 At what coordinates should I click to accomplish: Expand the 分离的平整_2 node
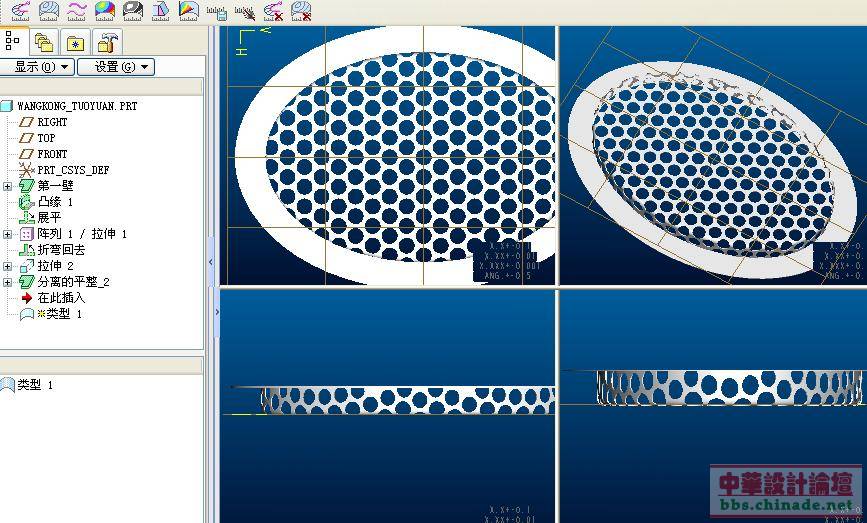click(7, 283)
